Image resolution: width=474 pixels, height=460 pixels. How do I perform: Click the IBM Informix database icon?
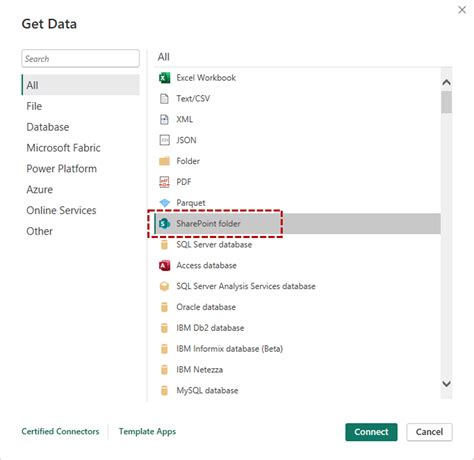coord(164,349)
